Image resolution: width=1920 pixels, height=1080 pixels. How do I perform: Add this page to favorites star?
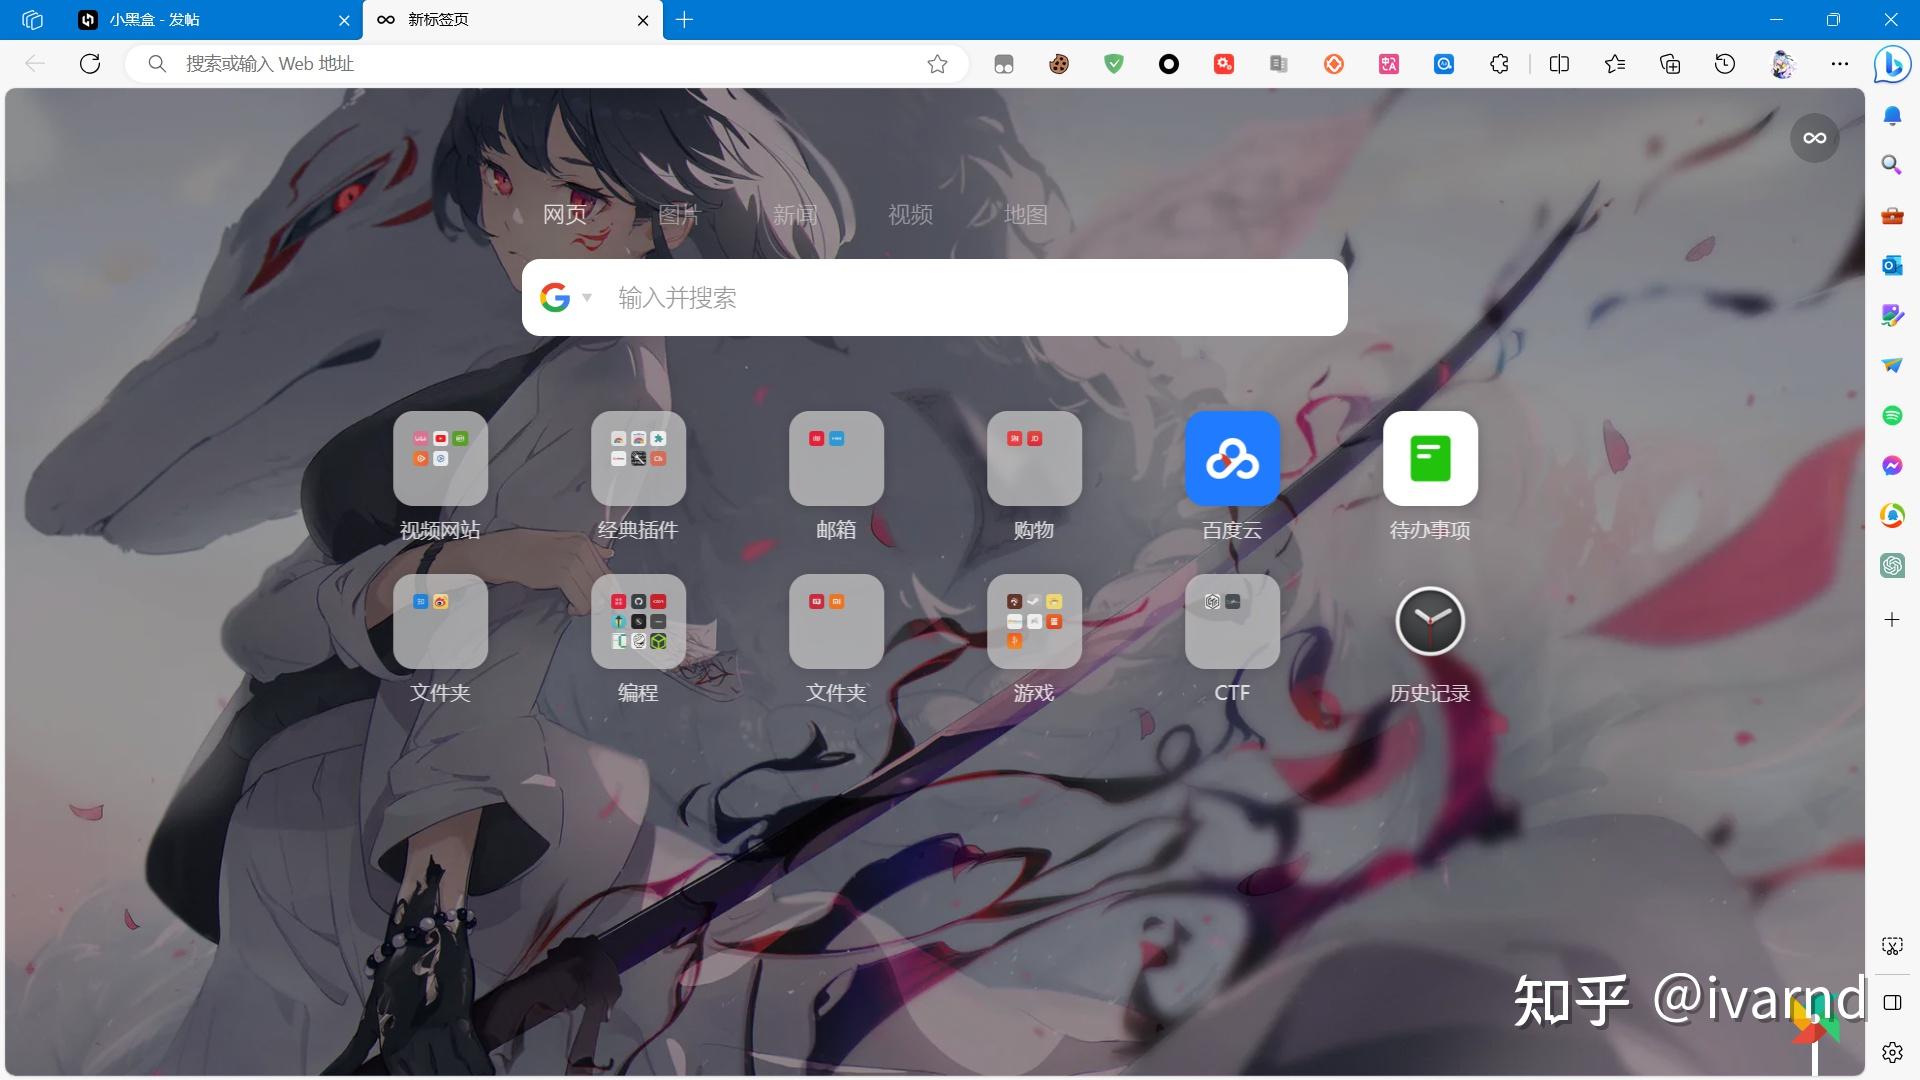pos(937,64)
